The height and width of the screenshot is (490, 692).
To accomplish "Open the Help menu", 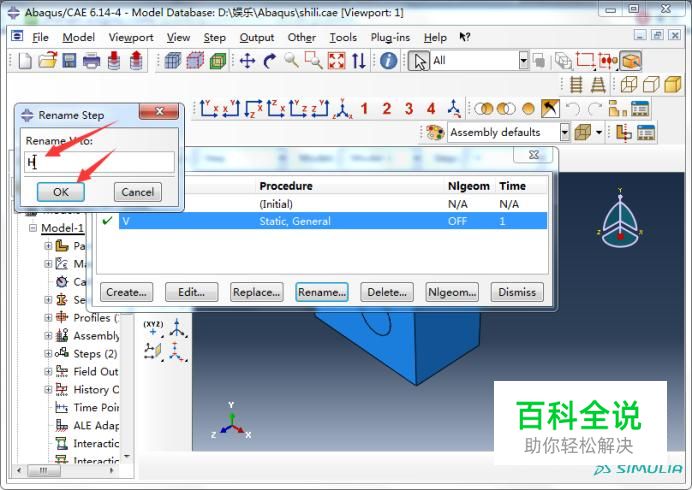I will tap(435, 38).
